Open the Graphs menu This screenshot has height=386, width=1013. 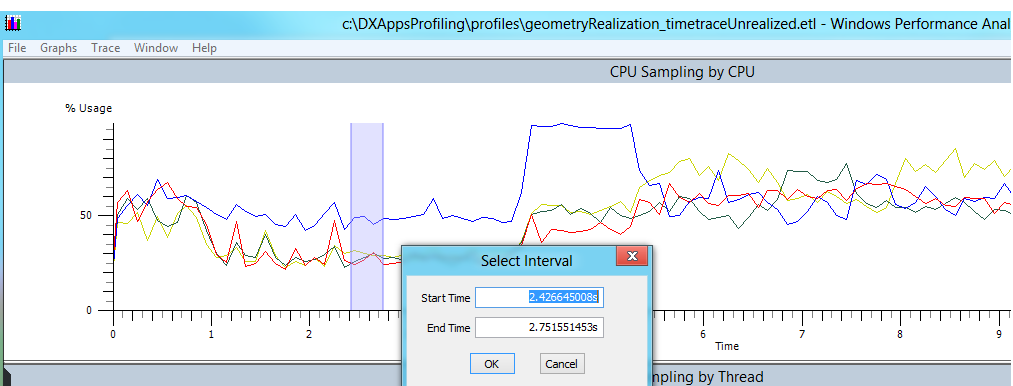tap(58, 48)
